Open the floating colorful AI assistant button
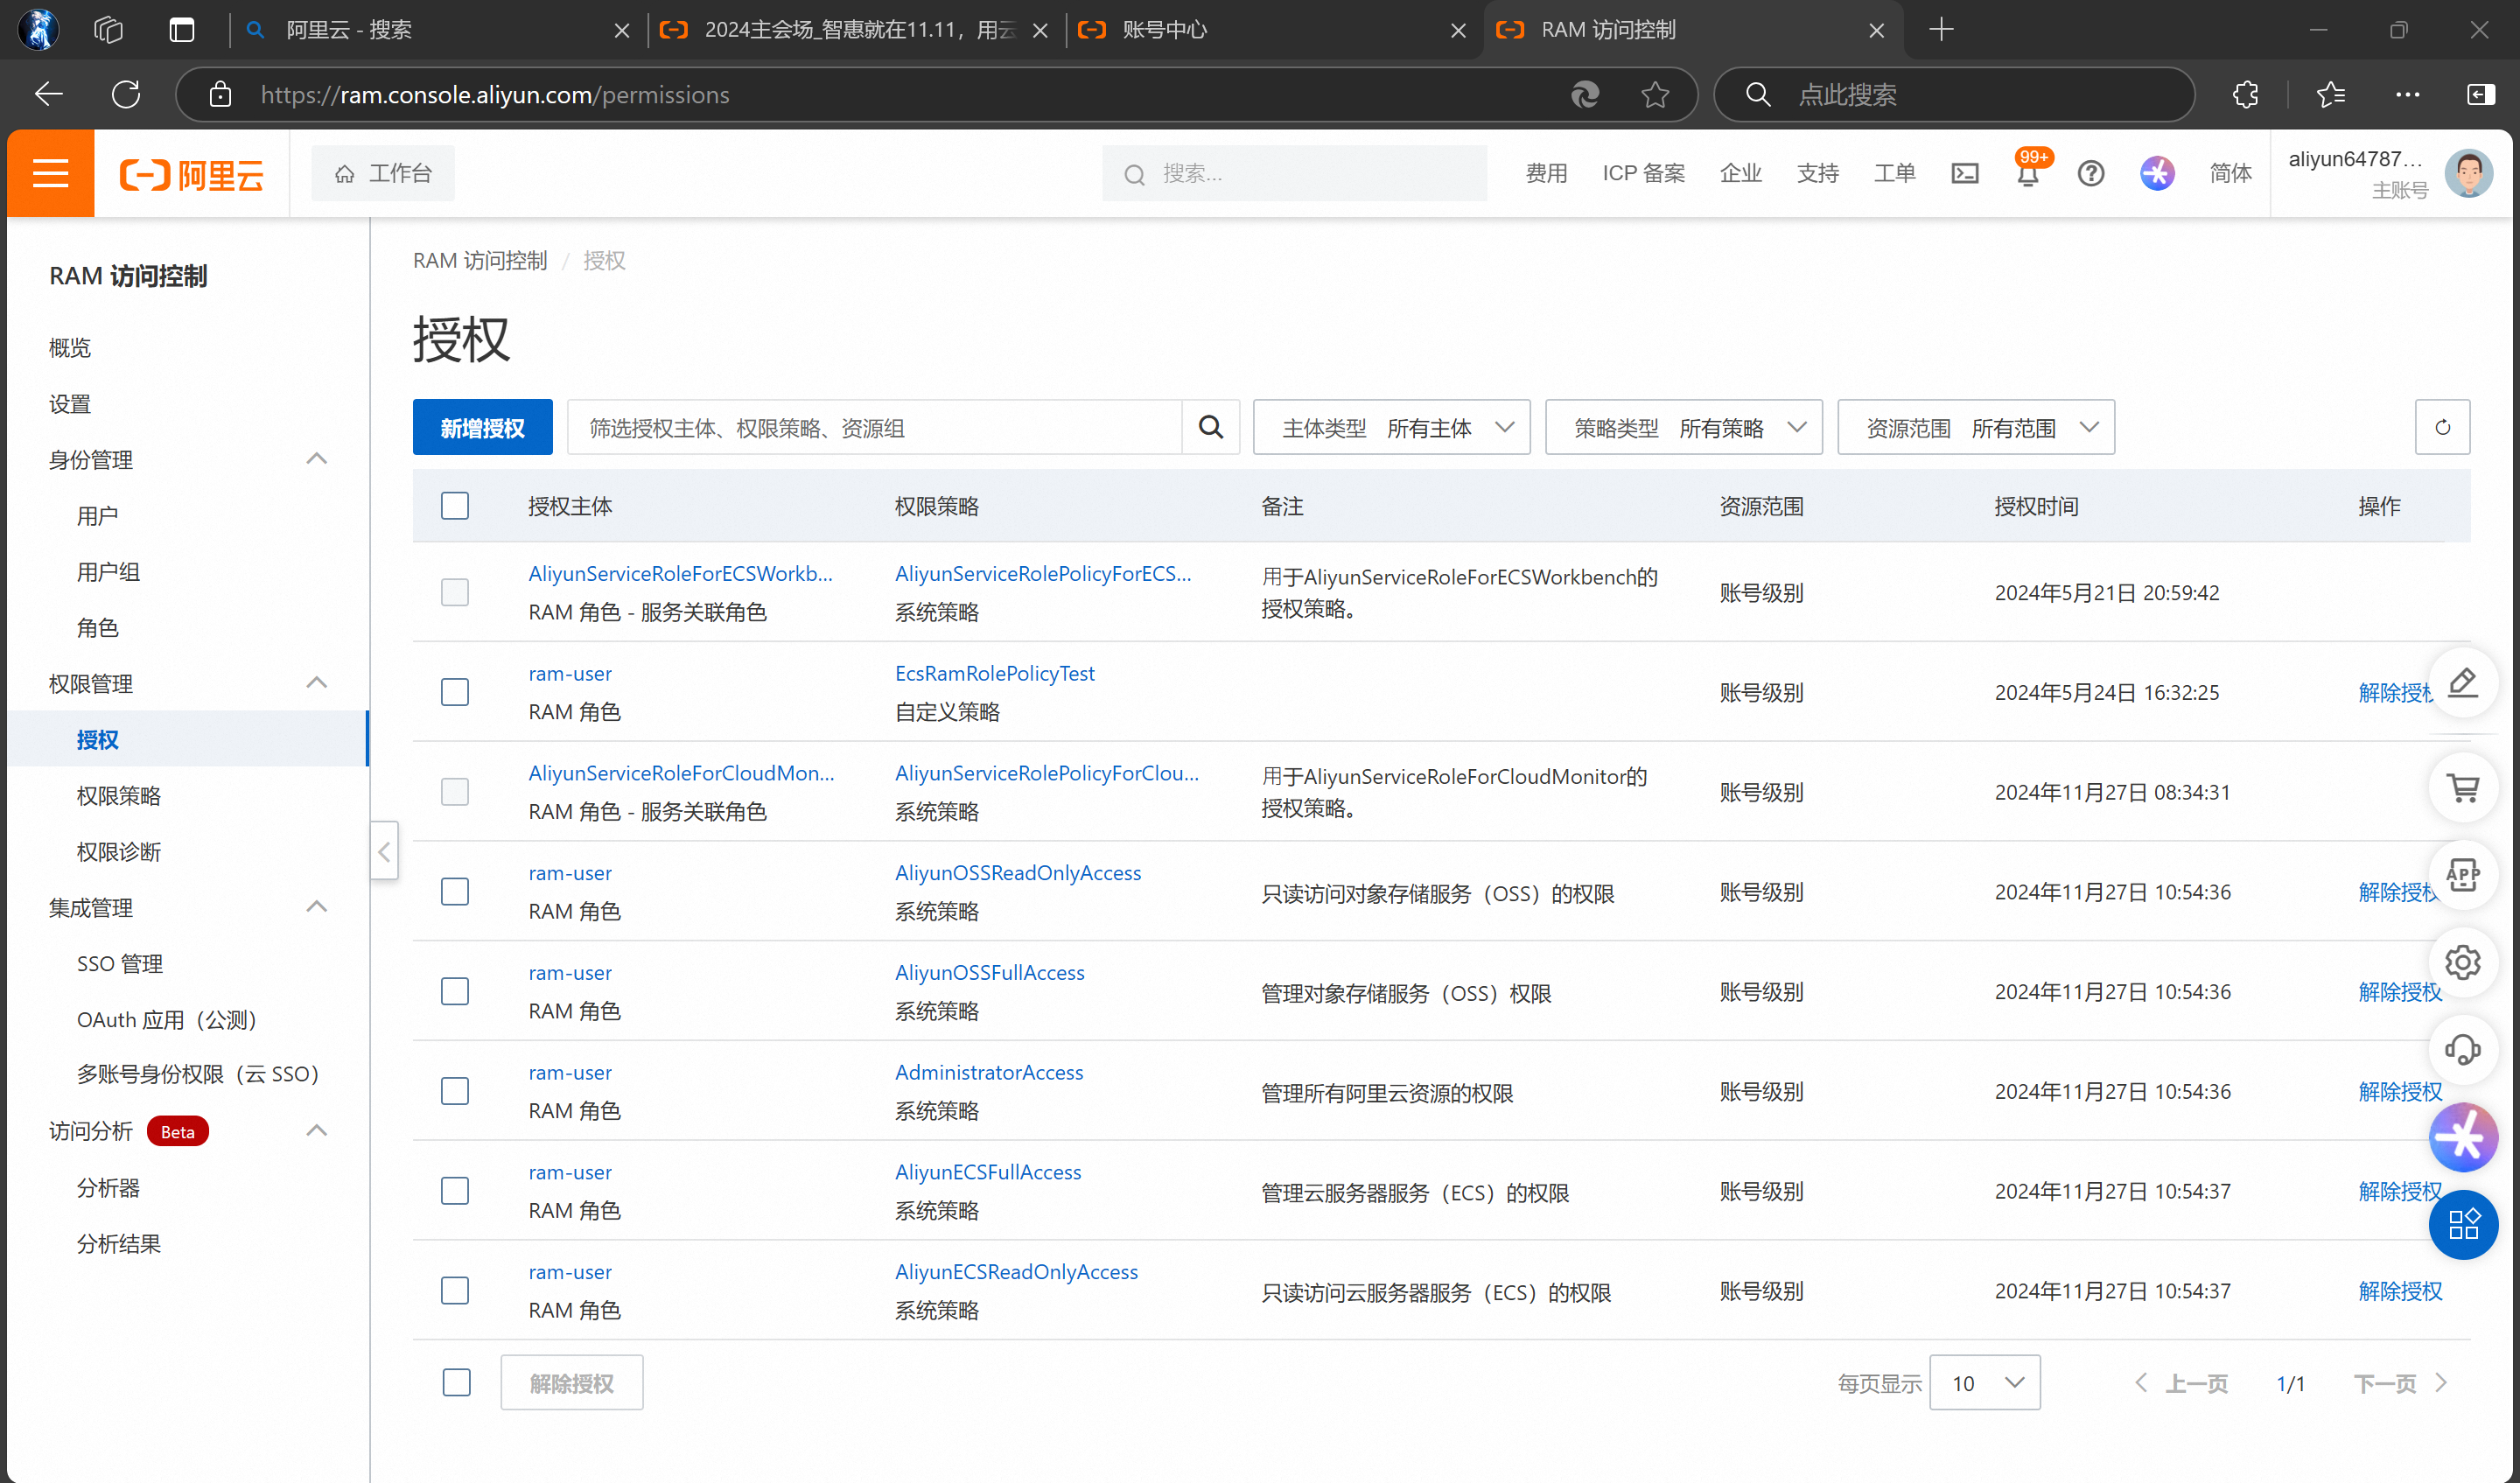2520x1483 pixels. tap(2462, 1137)
